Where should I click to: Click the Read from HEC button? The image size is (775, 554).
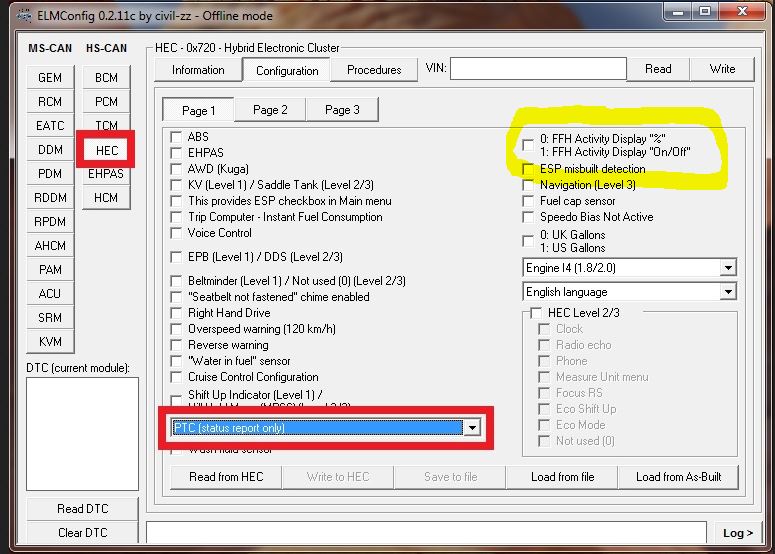pyautogui.click(x=226, y=477)
